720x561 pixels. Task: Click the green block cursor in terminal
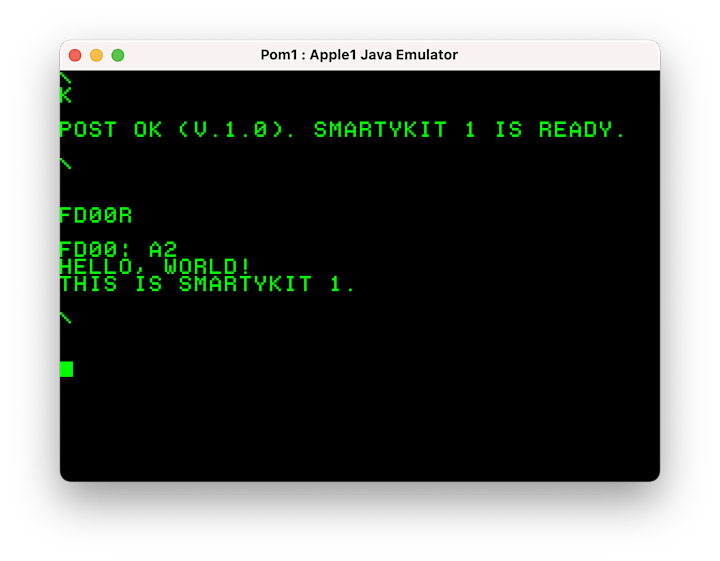[67, 369]
